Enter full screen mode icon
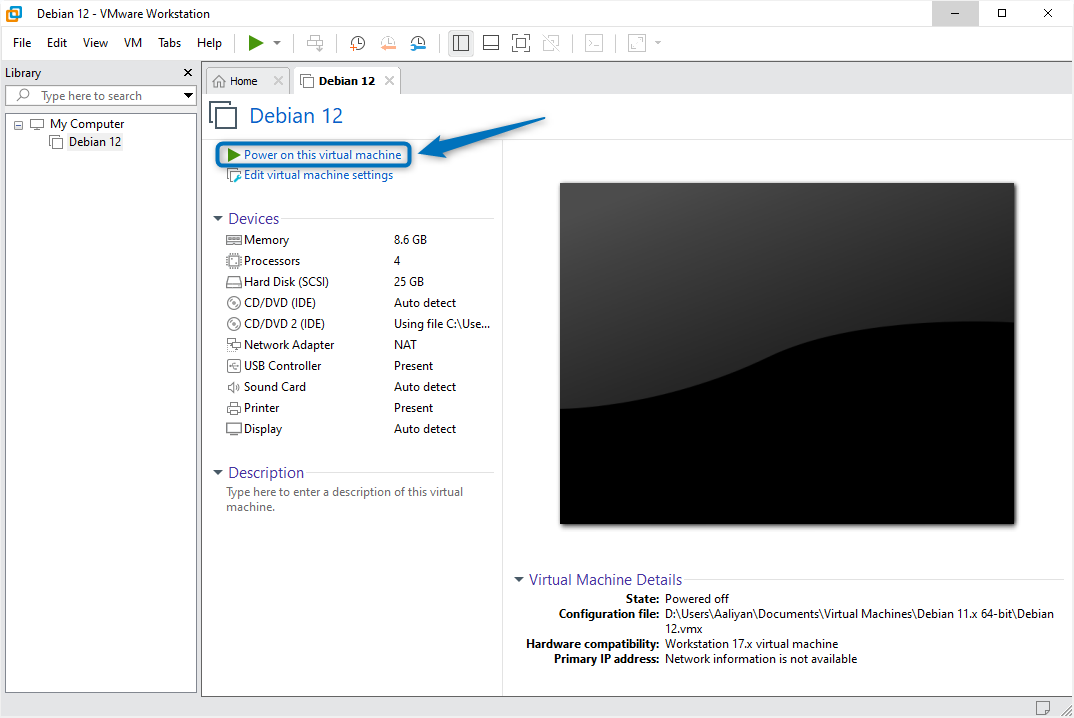The width and height of the screenshot is (1074, 718). [x=520, y=42]
